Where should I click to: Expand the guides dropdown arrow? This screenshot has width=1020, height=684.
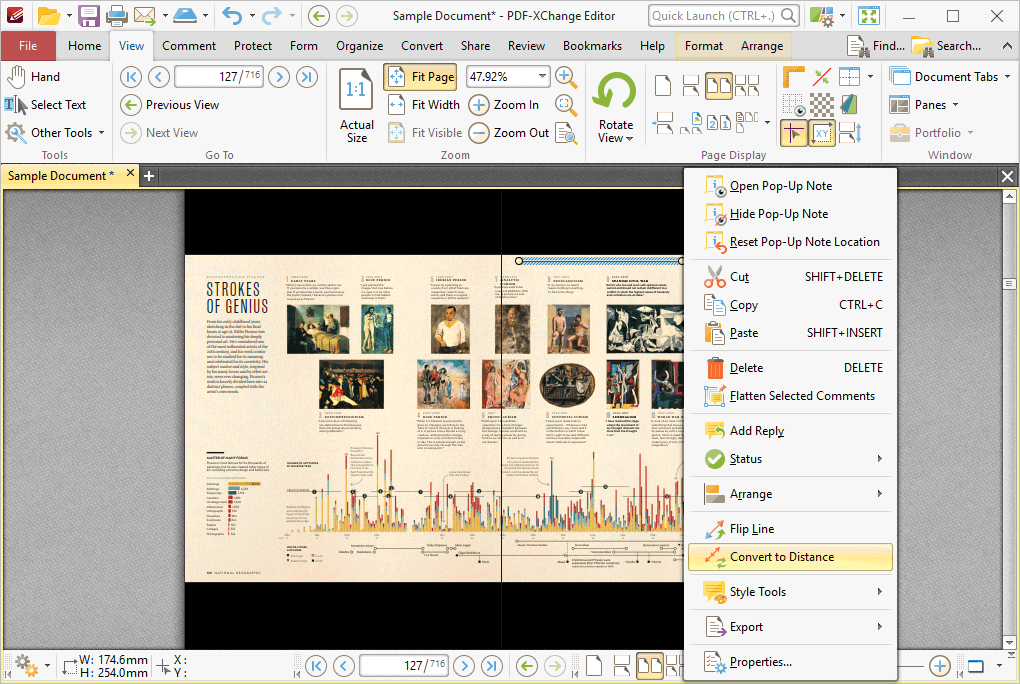[x=870, y=77]
